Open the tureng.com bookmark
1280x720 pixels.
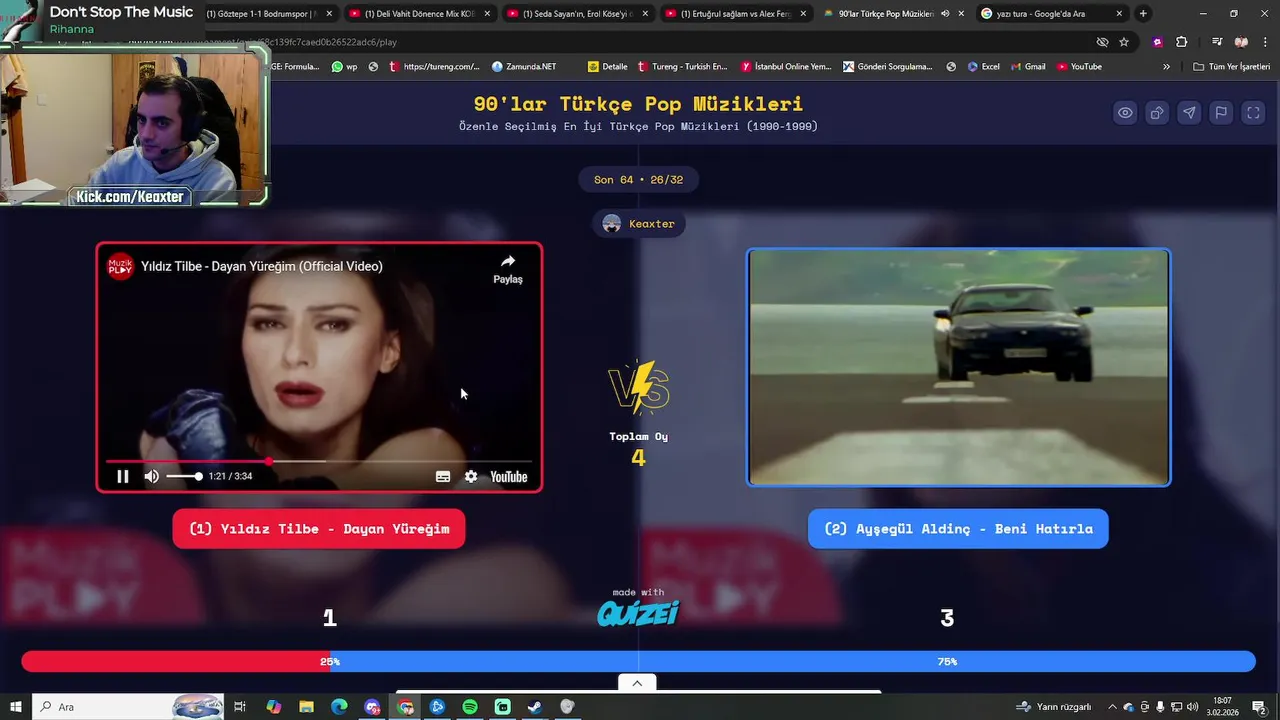pos(435,67)
